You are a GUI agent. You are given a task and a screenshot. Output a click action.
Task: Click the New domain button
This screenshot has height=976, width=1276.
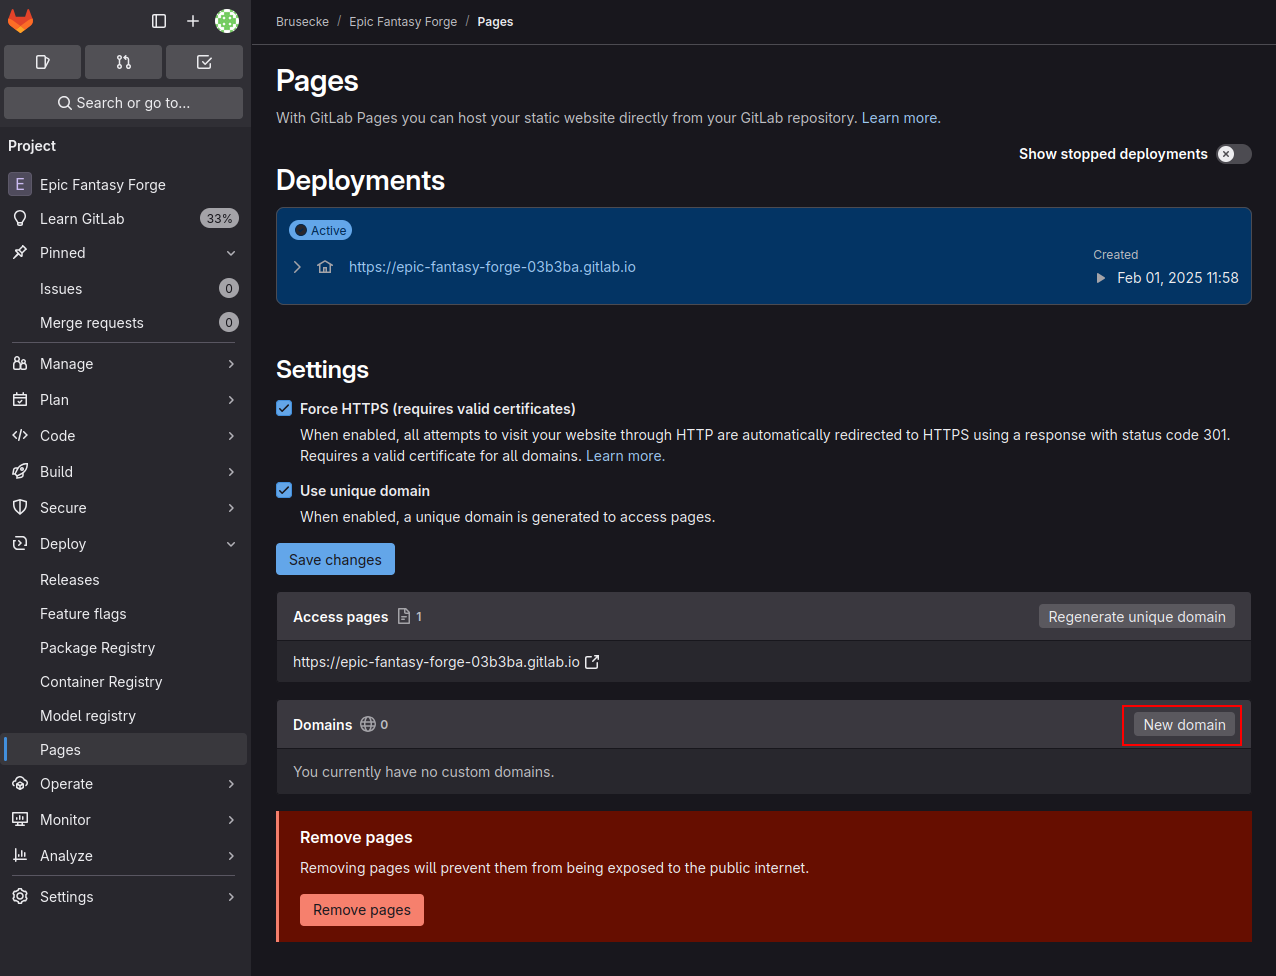coord(1184,725)
